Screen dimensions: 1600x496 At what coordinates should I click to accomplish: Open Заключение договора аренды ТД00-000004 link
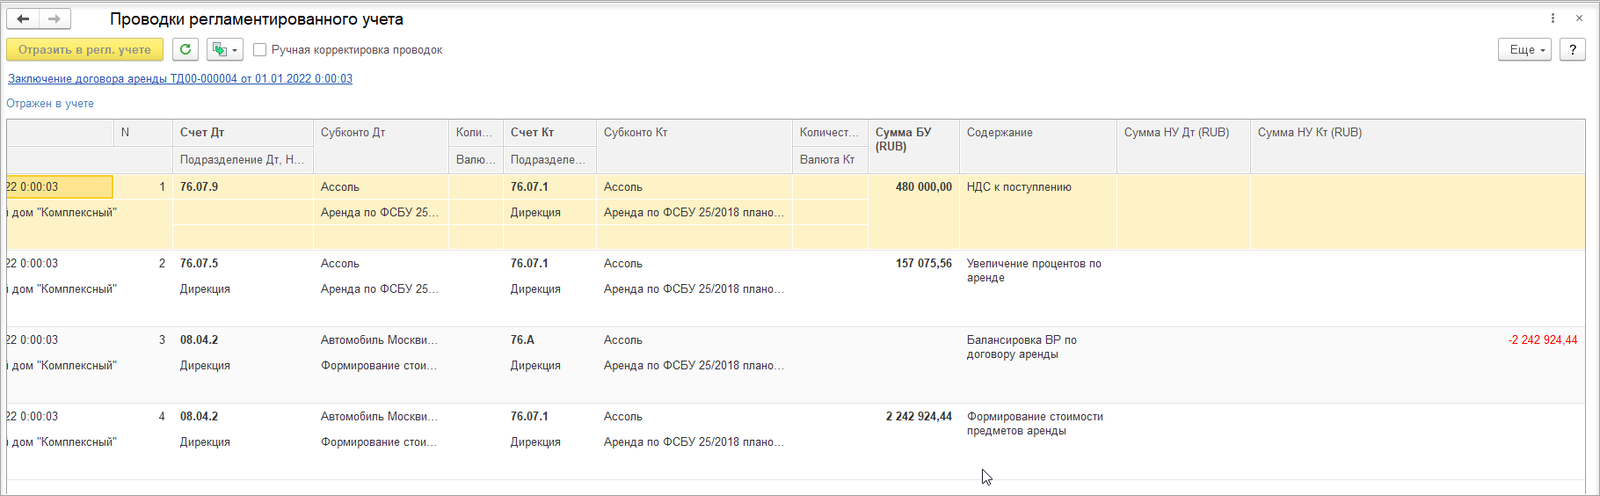[x=180, y=78]
